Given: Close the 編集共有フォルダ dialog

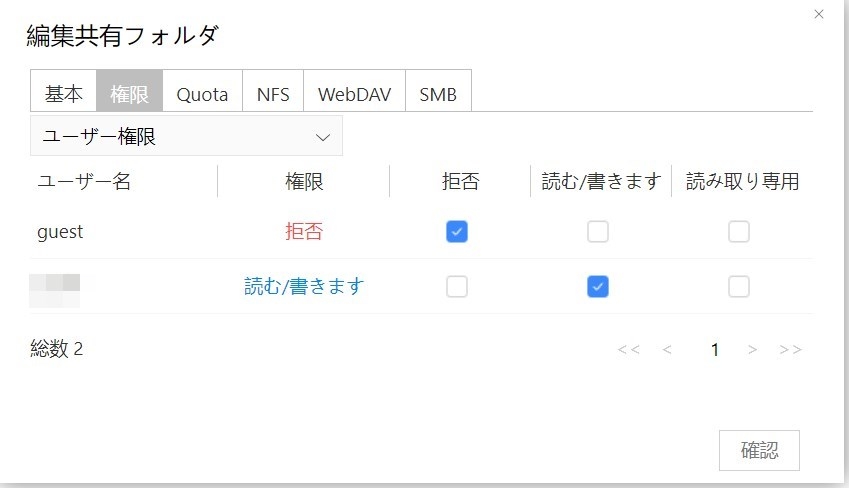Looking at the screenshot, I should point(819,14).
